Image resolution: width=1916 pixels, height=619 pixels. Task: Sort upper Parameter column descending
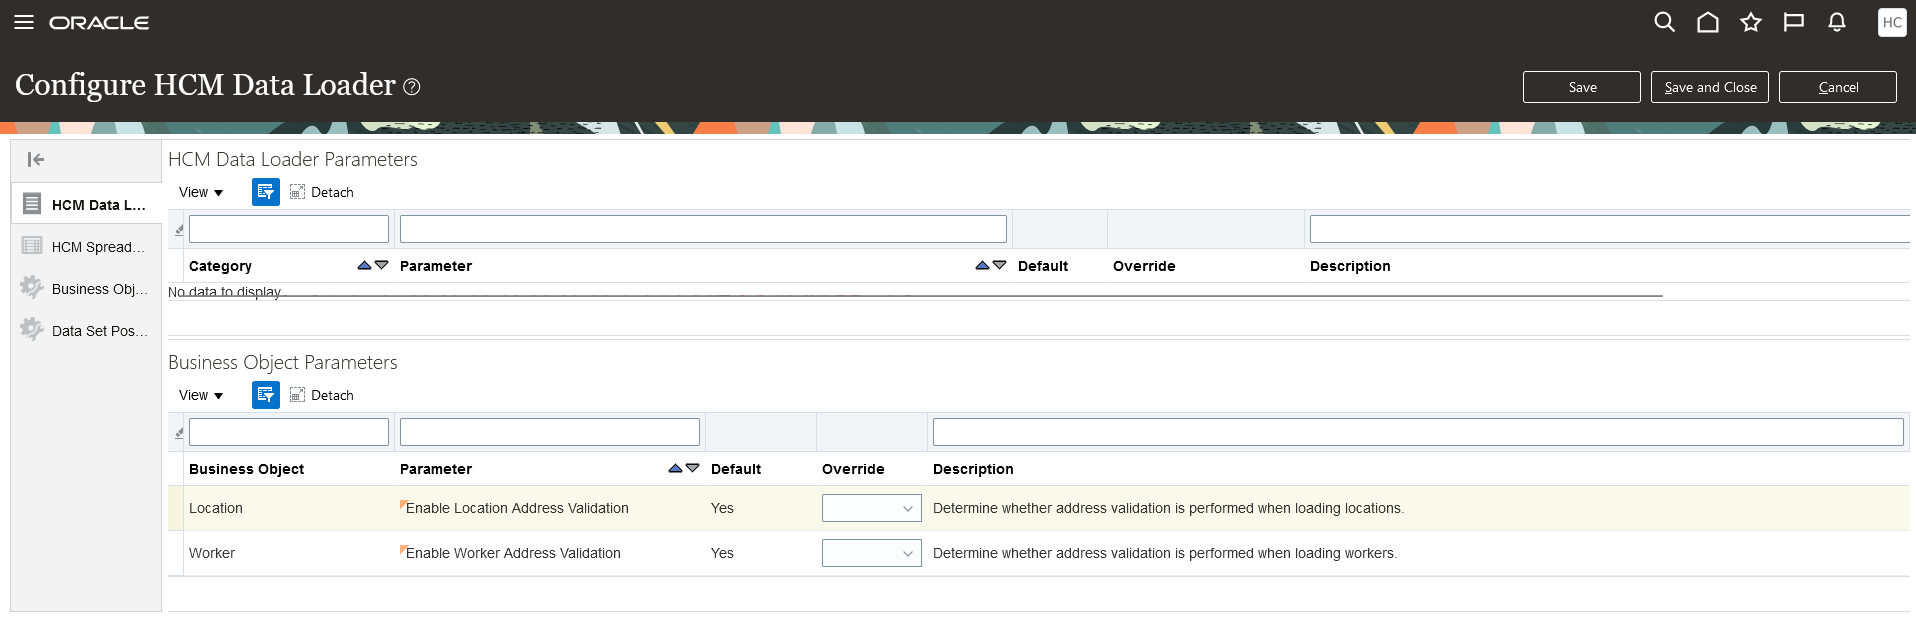999,265
